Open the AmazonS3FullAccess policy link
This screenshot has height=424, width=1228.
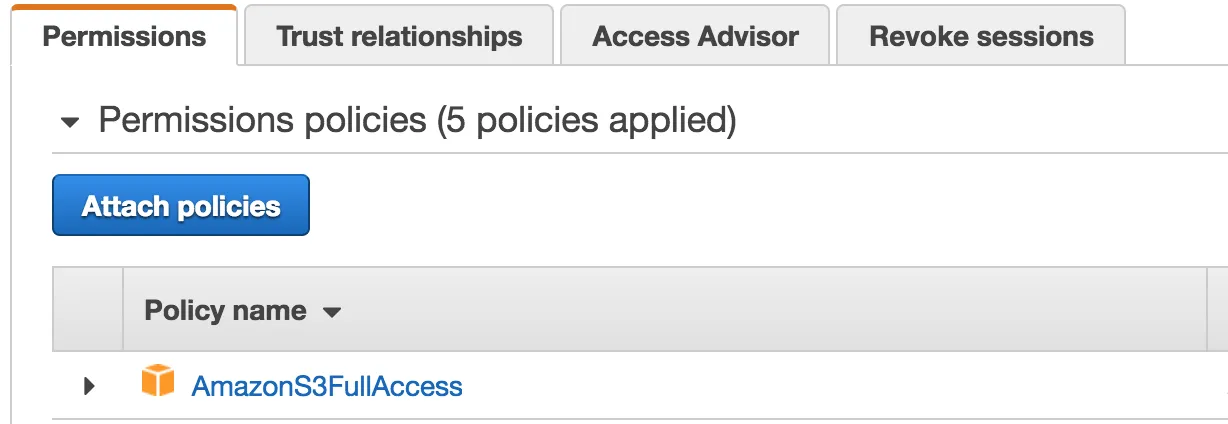point(327,386)
